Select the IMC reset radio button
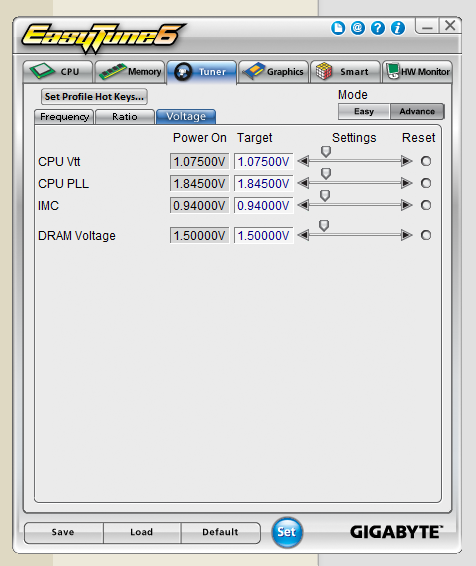The width and height of the screenshot is (476, 566). tap(426, 205)
